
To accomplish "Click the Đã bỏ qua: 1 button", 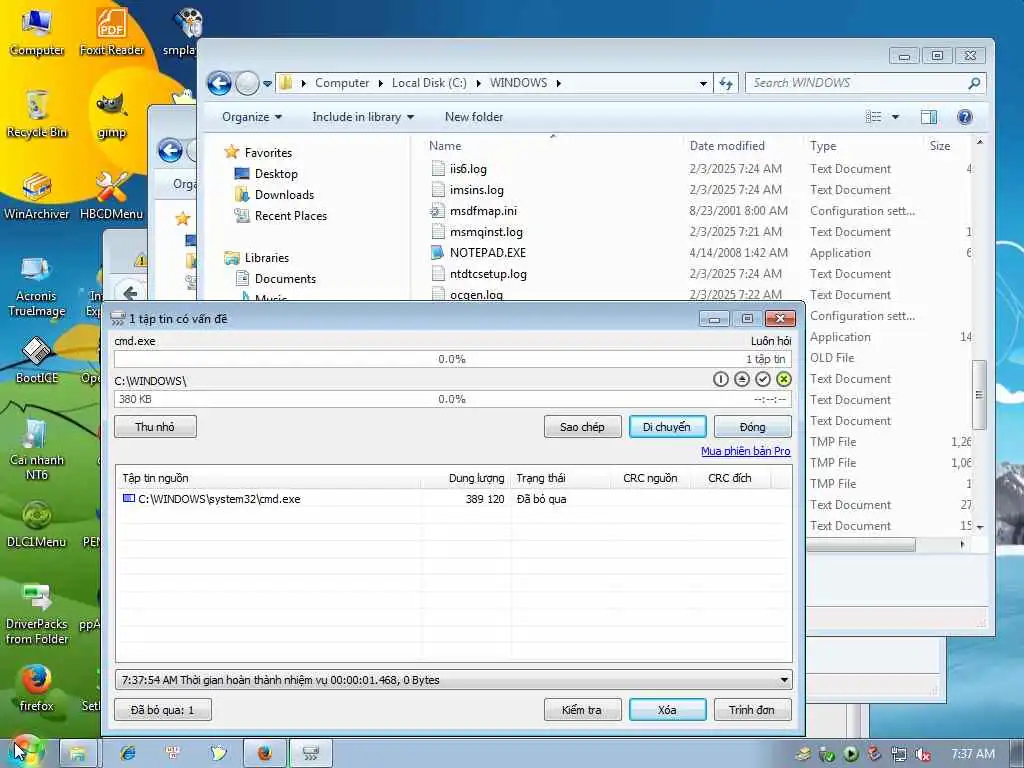I will [163, 710].
